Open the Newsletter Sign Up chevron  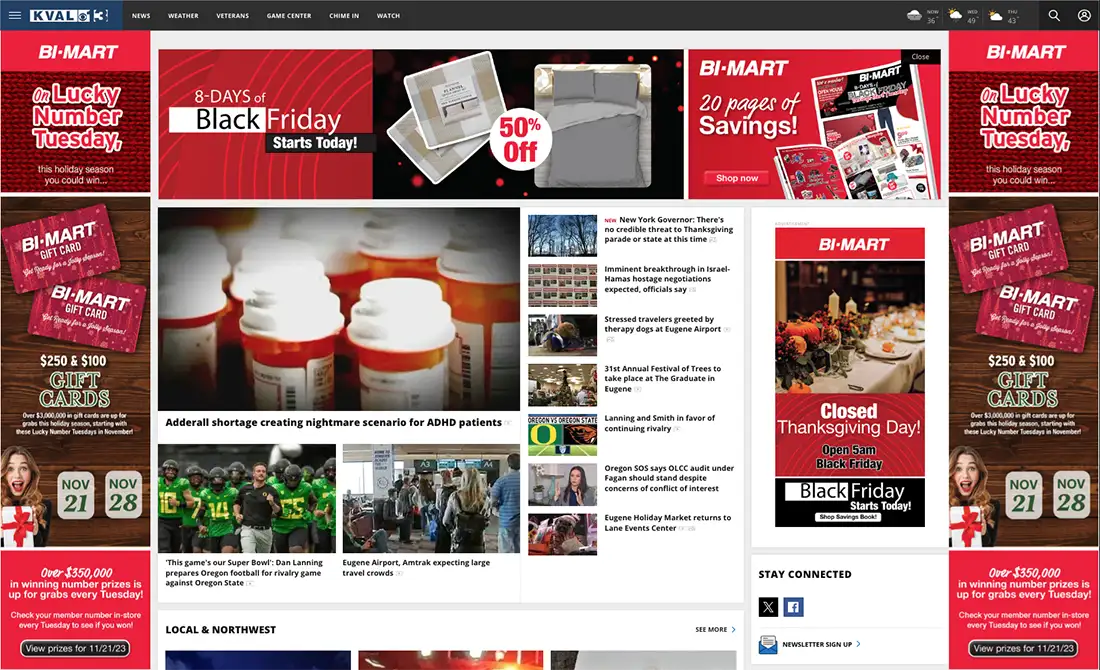click(858, 644)
